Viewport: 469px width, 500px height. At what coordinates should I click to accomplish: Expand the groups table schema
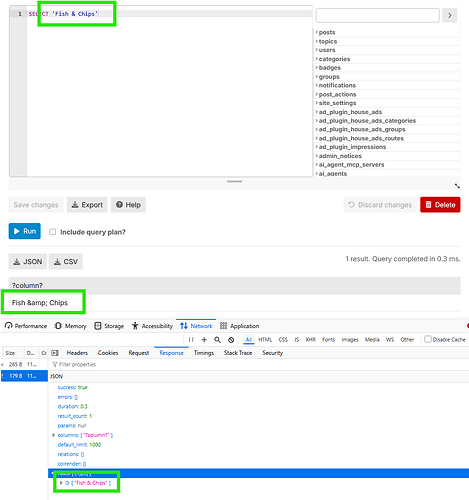tap(328, 77)
